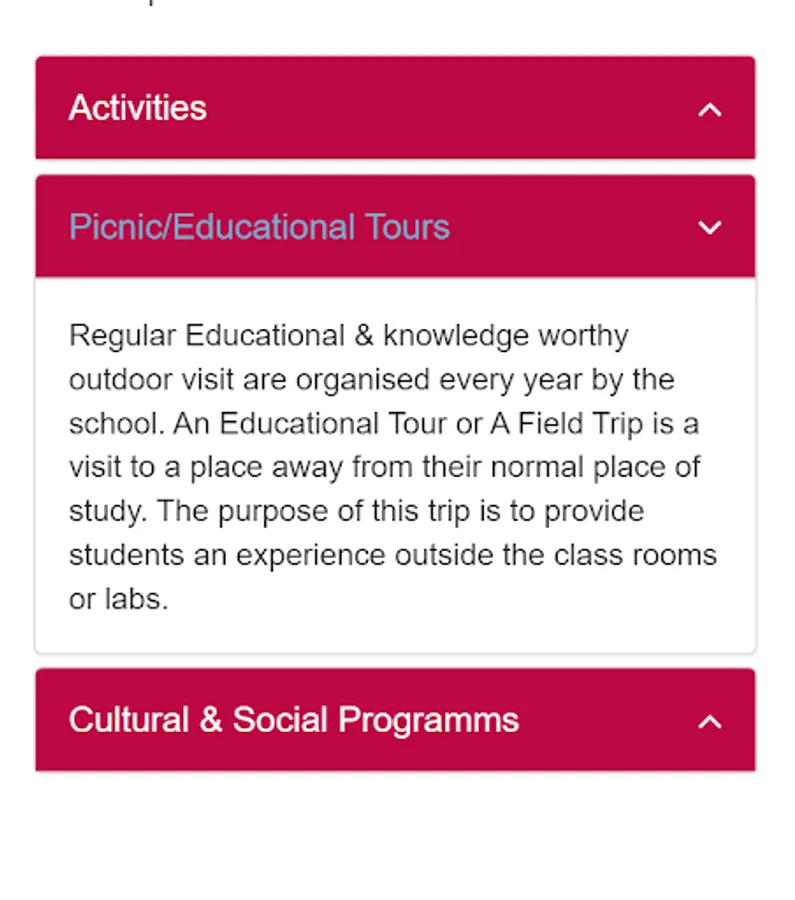Click the line starting "visit to a place away"
795x900 pixels.
(384, 467)
